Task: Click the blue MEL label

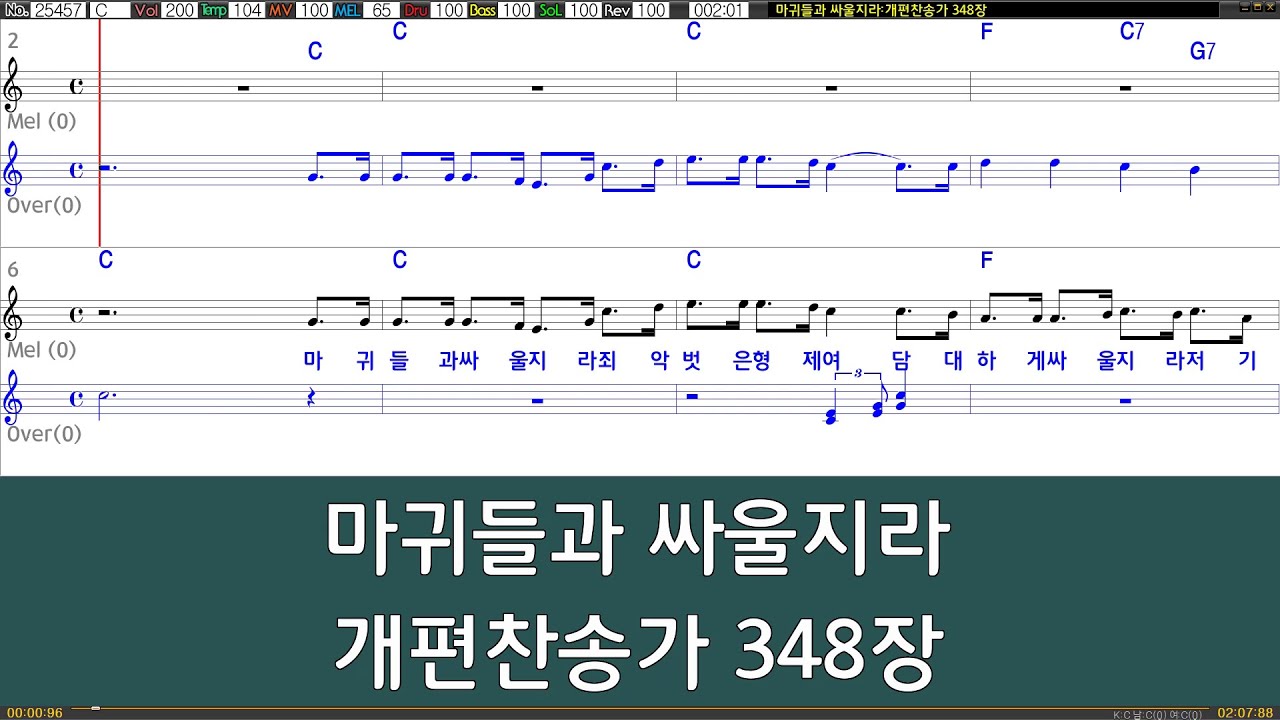Action: tap(348, 10)
